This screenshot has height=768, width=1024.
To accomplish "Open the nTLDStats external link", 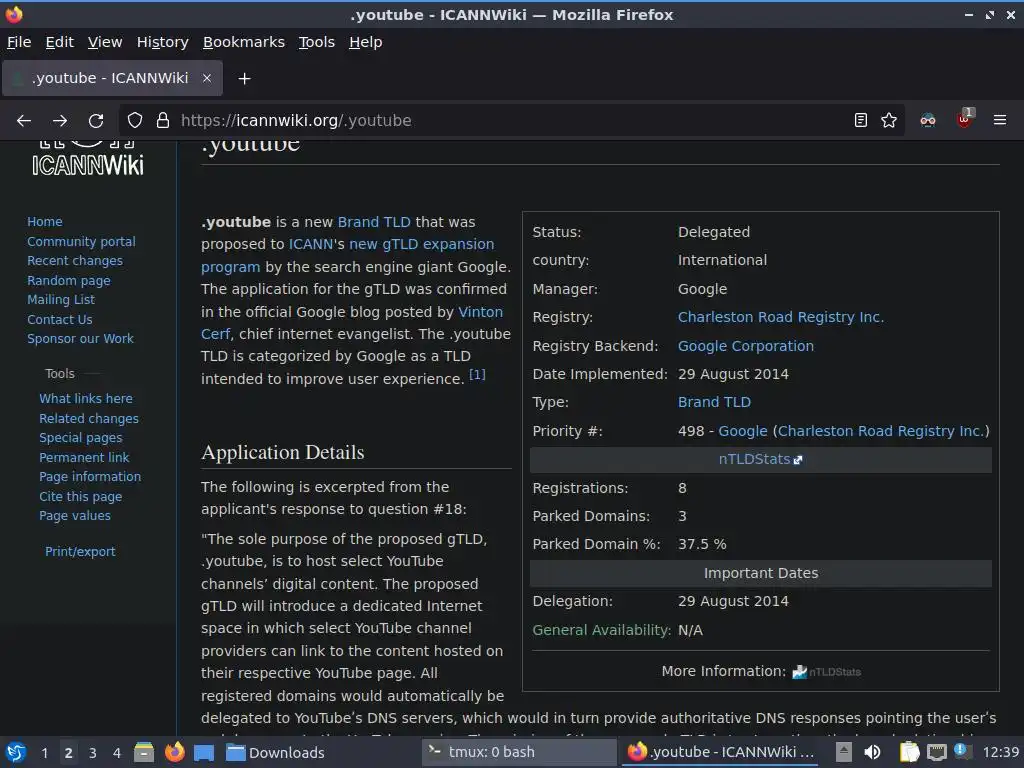I will [x=760, y=459].
